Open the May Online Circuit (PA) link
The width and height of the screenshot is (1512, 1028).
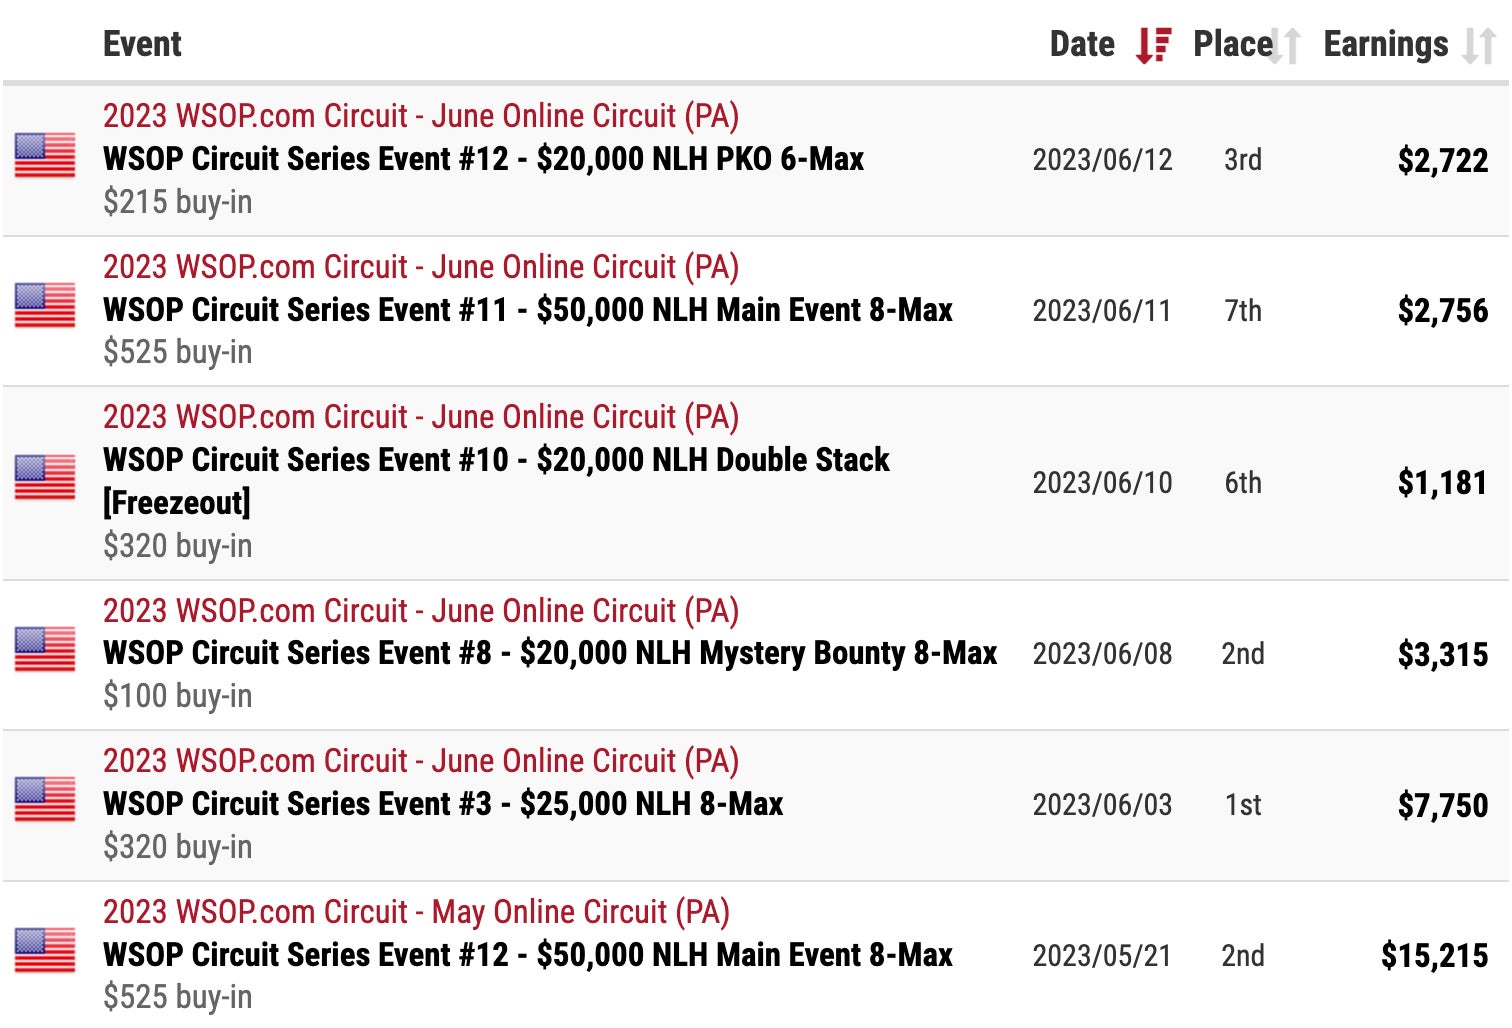[x=416, y=912]
